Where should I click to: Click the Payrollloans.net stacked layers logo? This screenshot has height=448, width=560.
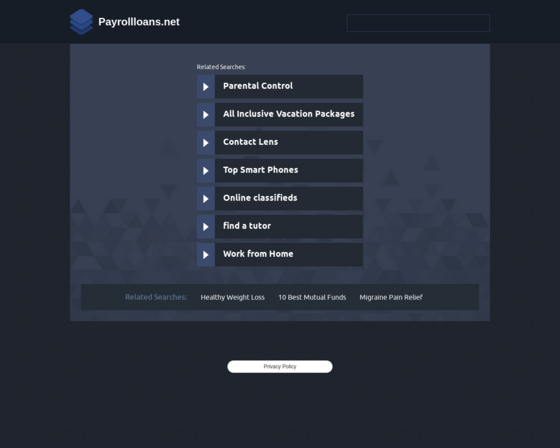click(81, 22)
